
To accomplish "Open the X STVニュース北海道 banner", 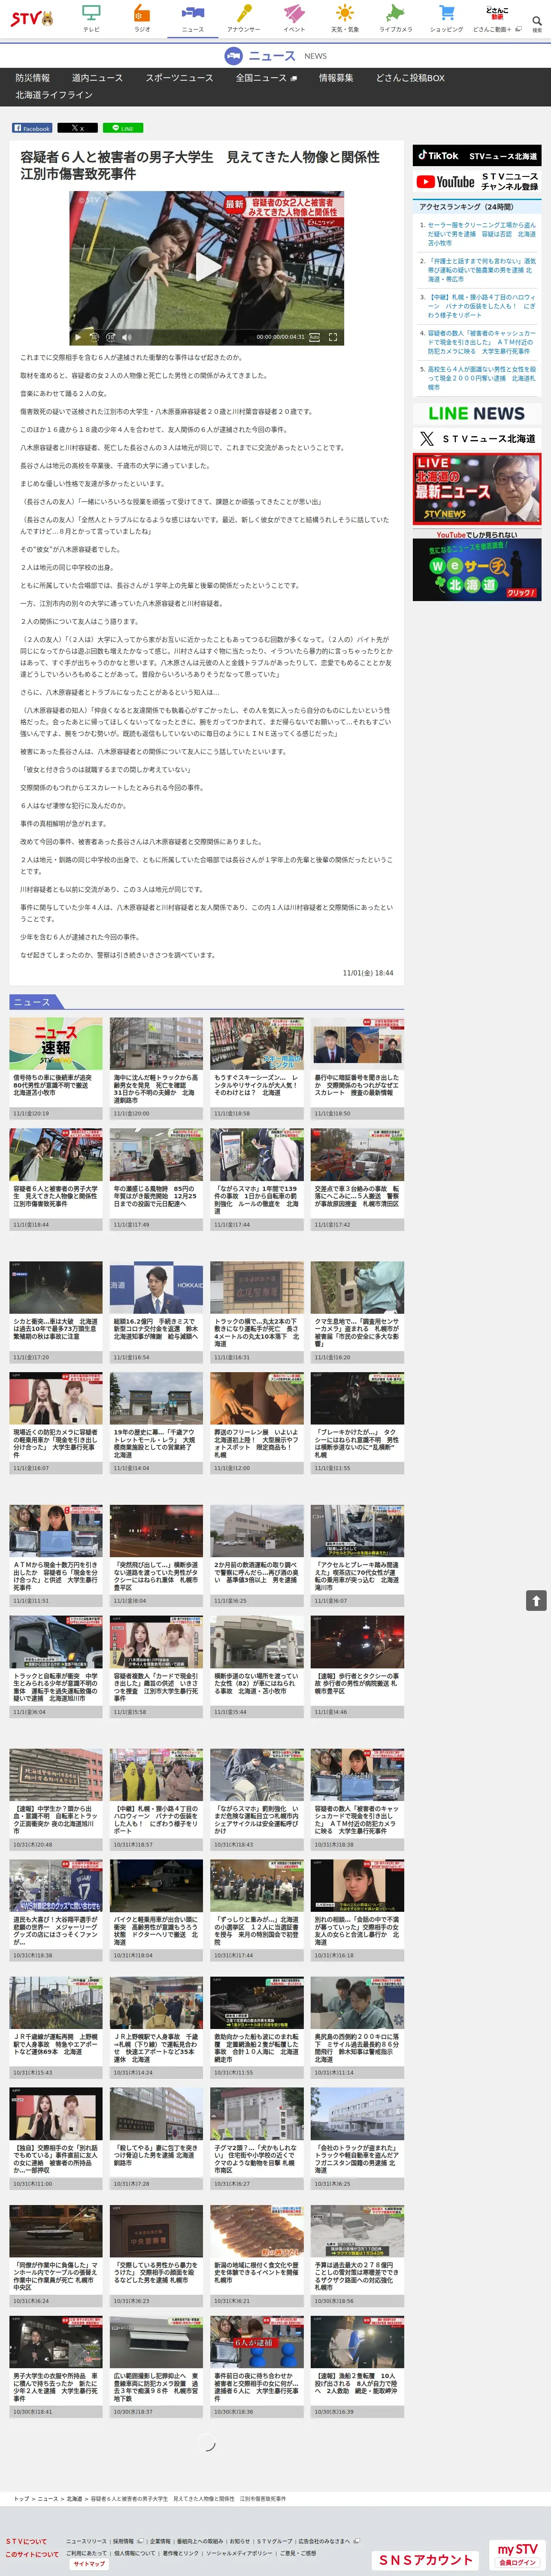I will click(x=477, y=439).
